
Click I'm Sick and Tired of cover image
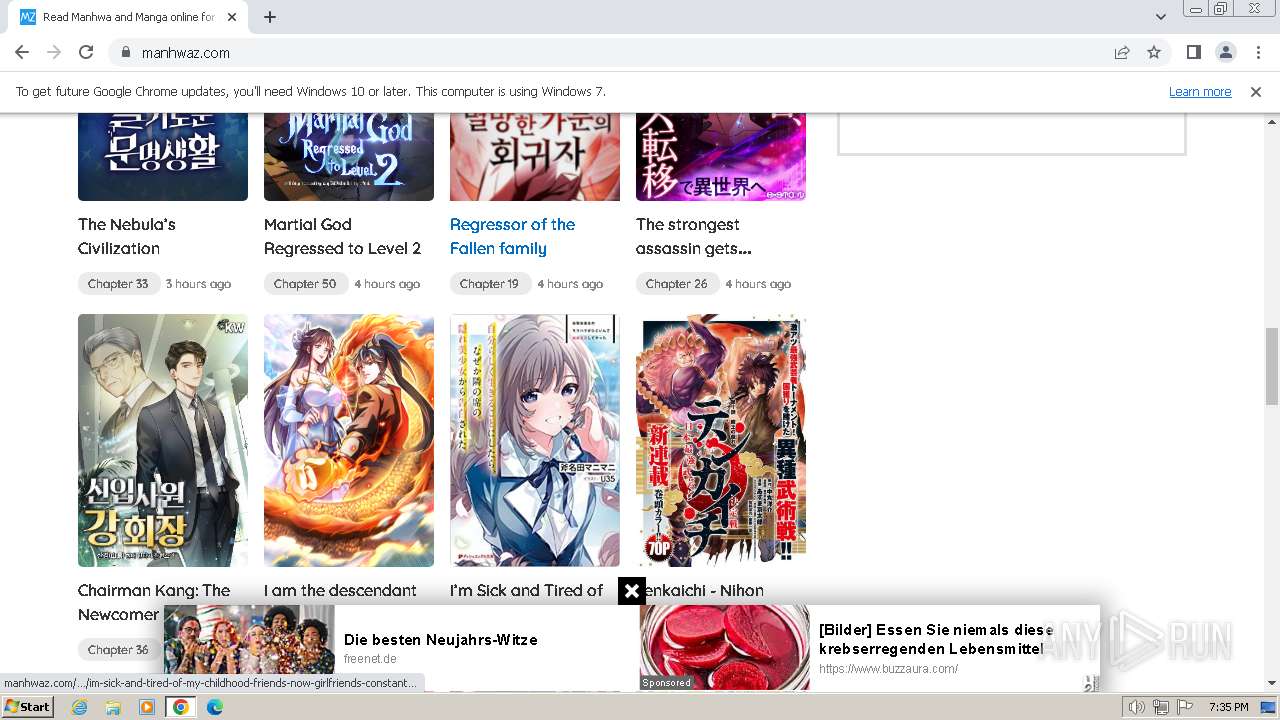[x=535, y=440]
